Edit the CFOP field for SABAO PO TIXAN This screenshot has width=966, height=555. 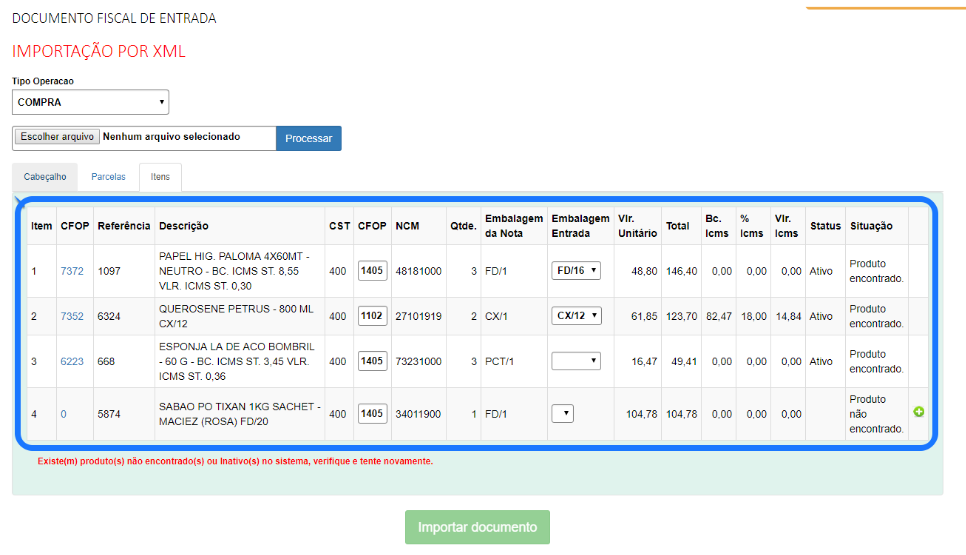point(372,413)
